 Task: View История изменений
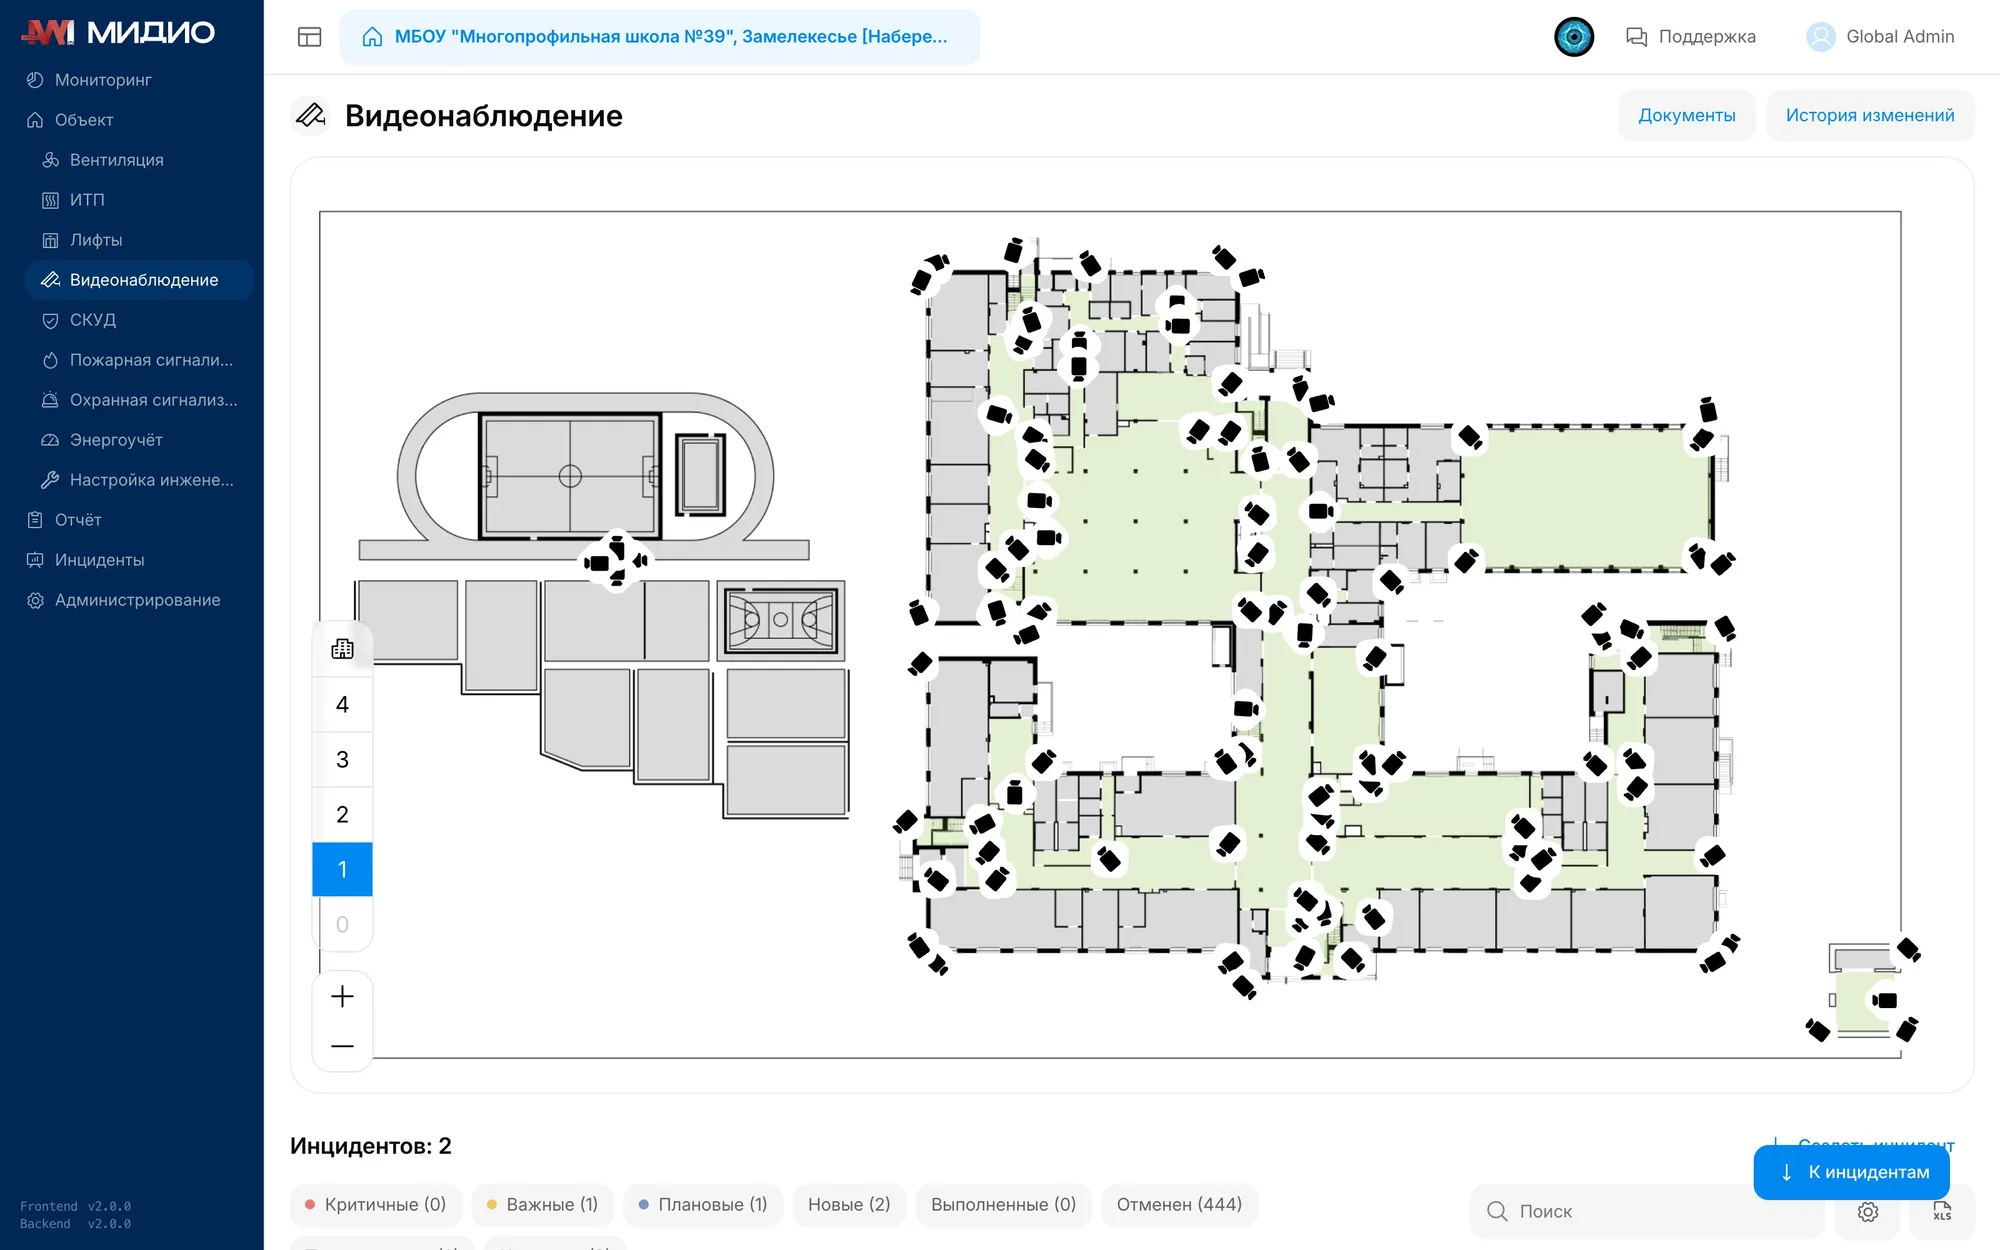click(x=1869, y=116)
